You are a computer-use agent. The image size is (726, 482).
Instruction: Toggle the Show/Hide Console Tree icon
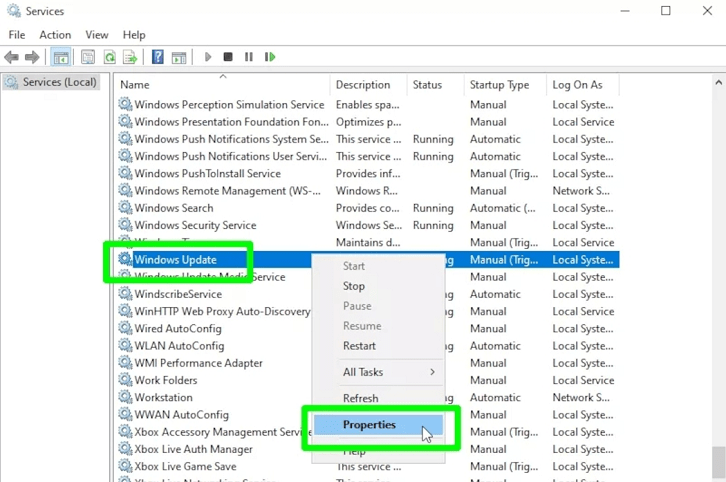61,57
